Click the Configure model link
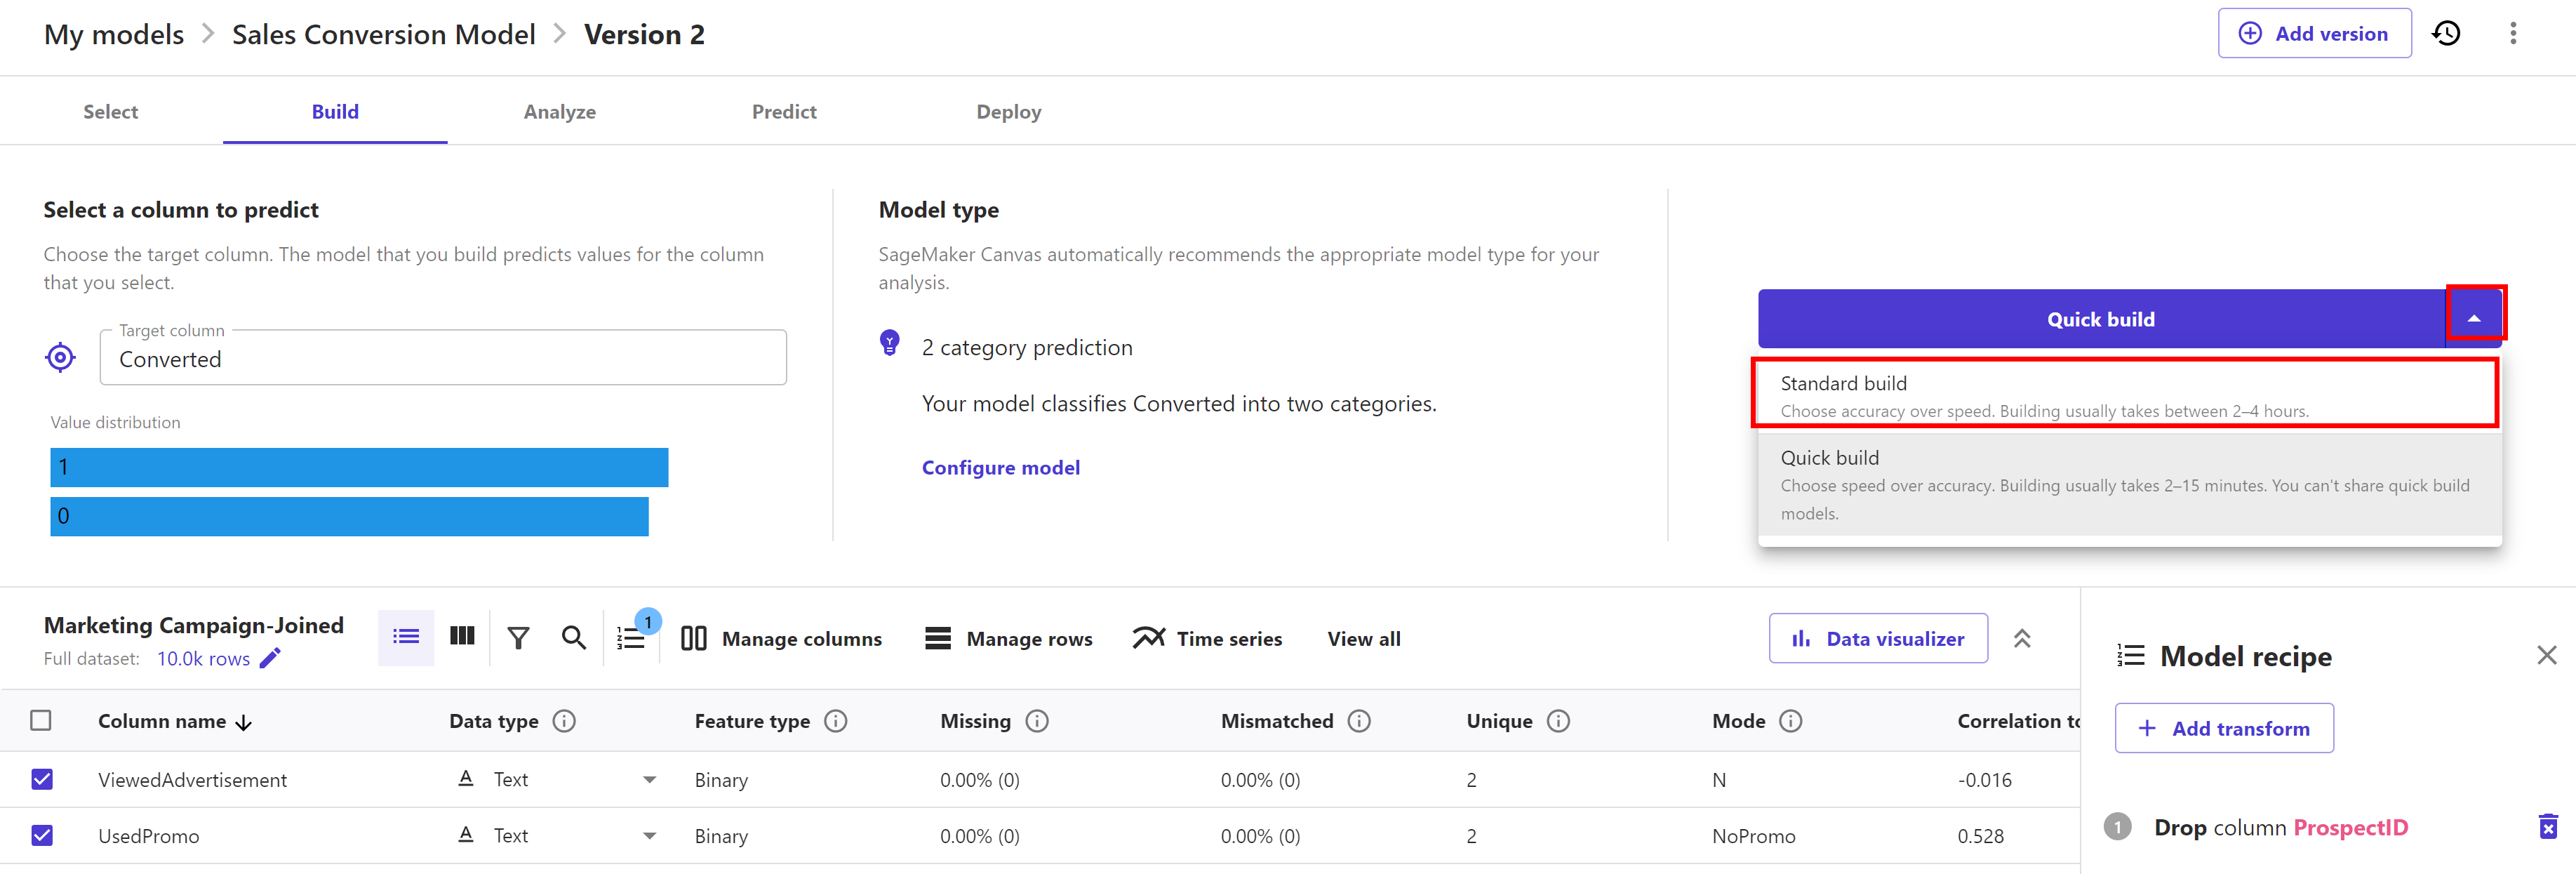This screenshot has width=2576, height=874. point(1000,467)
